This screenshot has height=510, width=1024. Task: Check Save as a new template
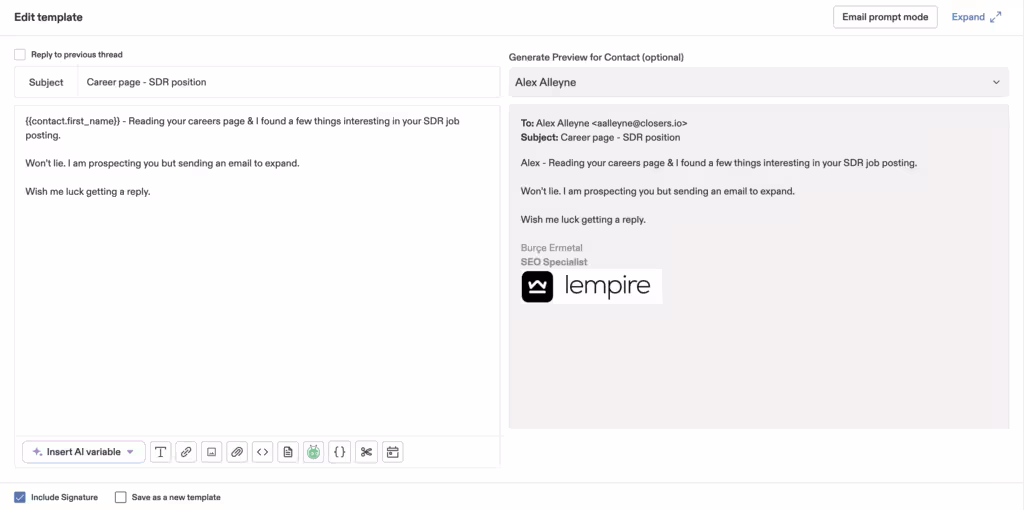tap(121, 497)
